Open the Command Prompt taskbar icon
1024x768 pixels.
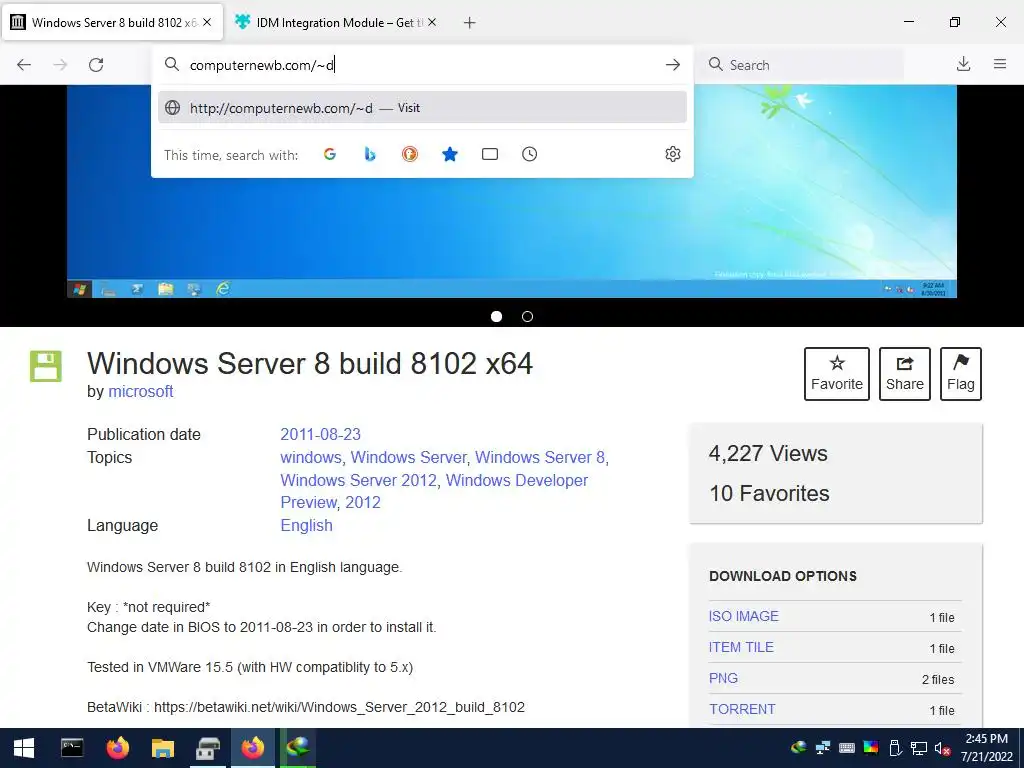[x=72, y=748]
